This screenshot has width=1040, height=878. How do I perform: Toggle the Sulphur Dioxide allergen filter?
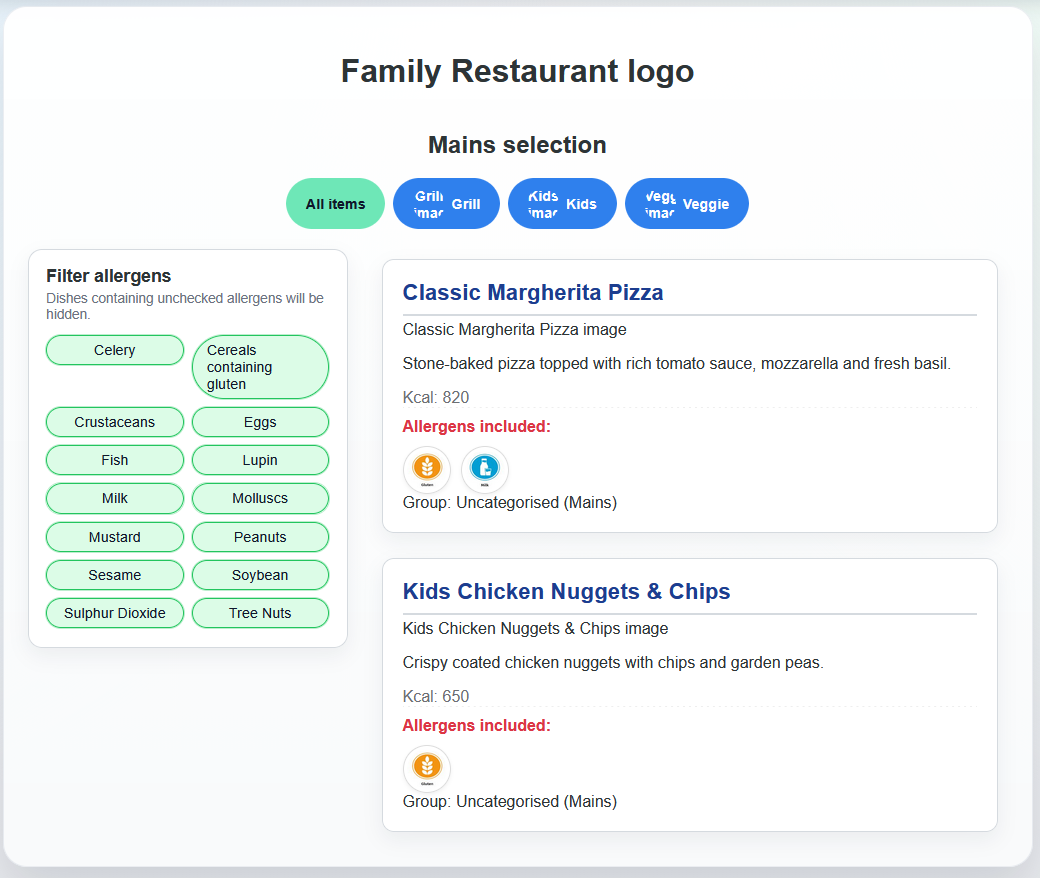point(114,613)
